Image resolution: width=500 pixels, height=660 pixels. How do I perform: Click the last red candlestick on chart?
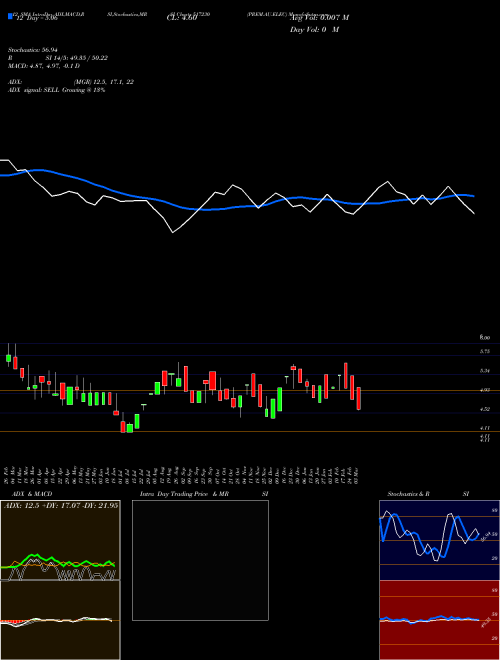[359, 399]
